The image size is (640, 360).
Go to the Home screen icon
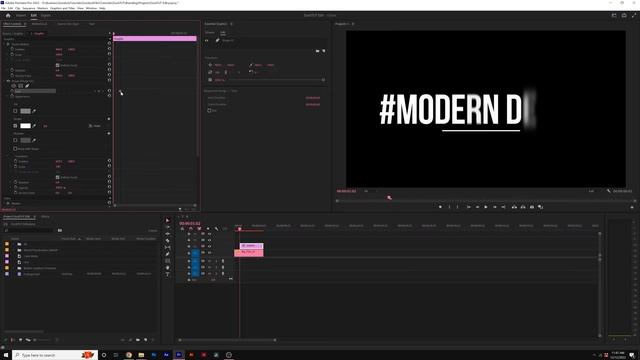8,16
